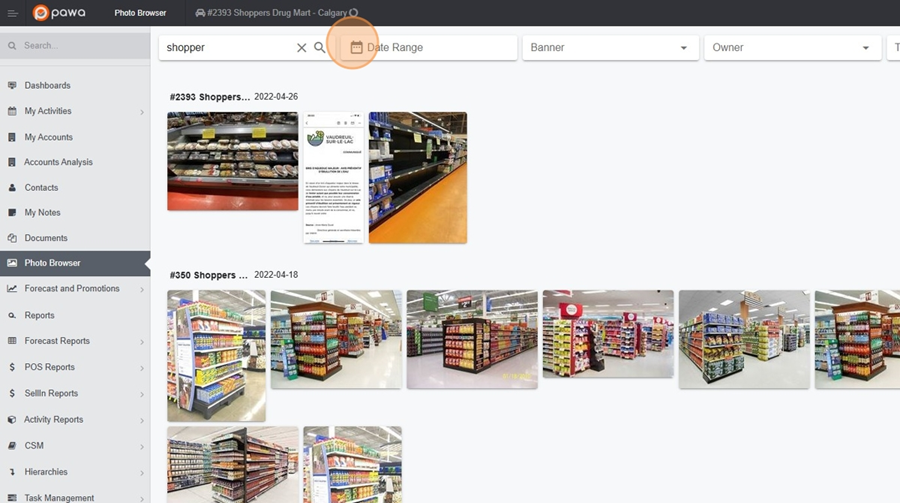Expand the Forecast and Promotions chevron

click(142, 289)
